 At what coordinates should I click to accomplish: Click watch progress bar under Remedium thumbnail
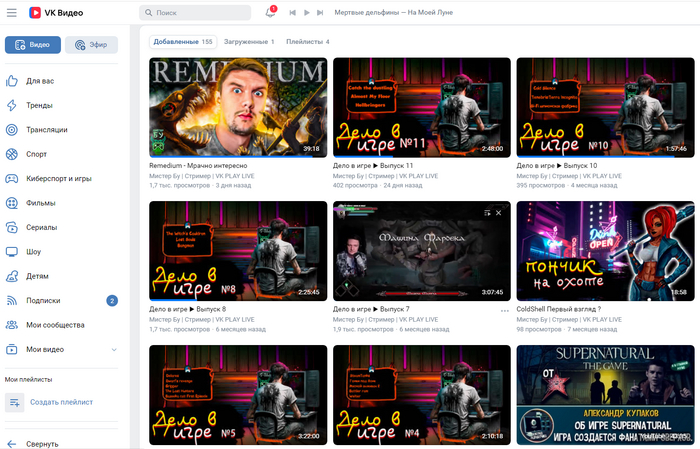coord(238,157)
